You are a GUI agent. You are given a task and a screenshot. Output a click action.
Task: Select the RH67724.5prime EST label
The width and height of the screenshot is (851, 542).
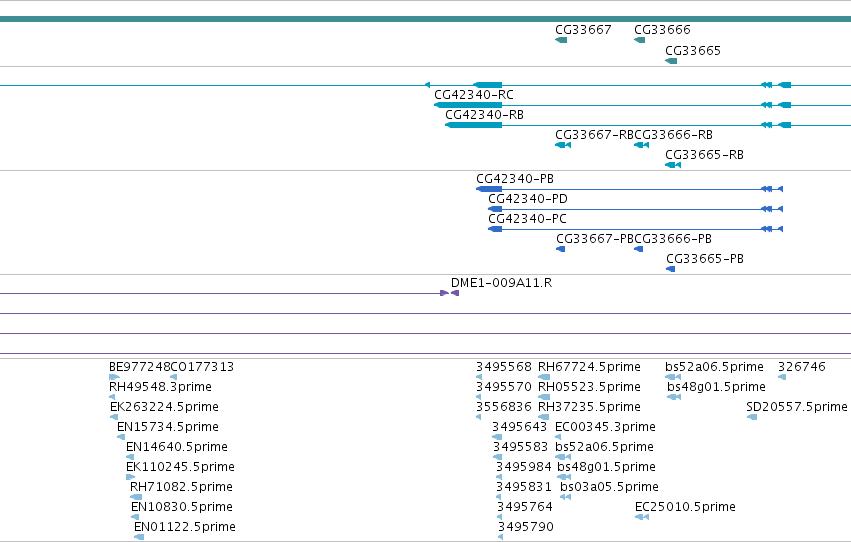[x=589, y=367]
